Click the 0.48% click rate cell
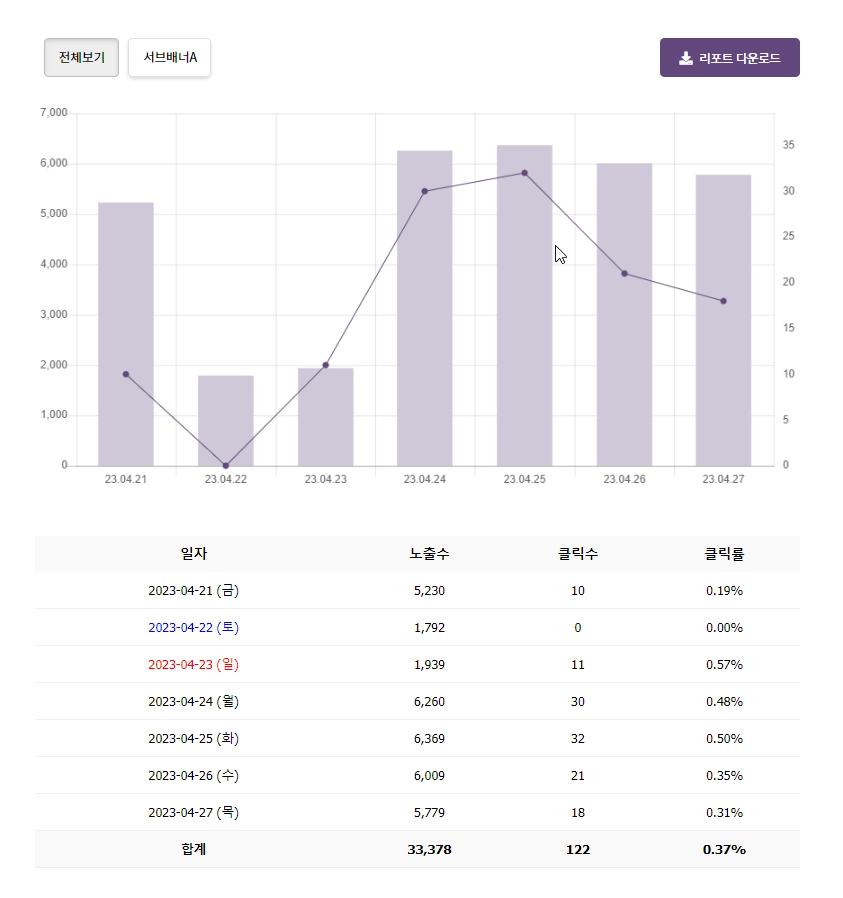This screenshot has width=843, height=898. [724, 702]
